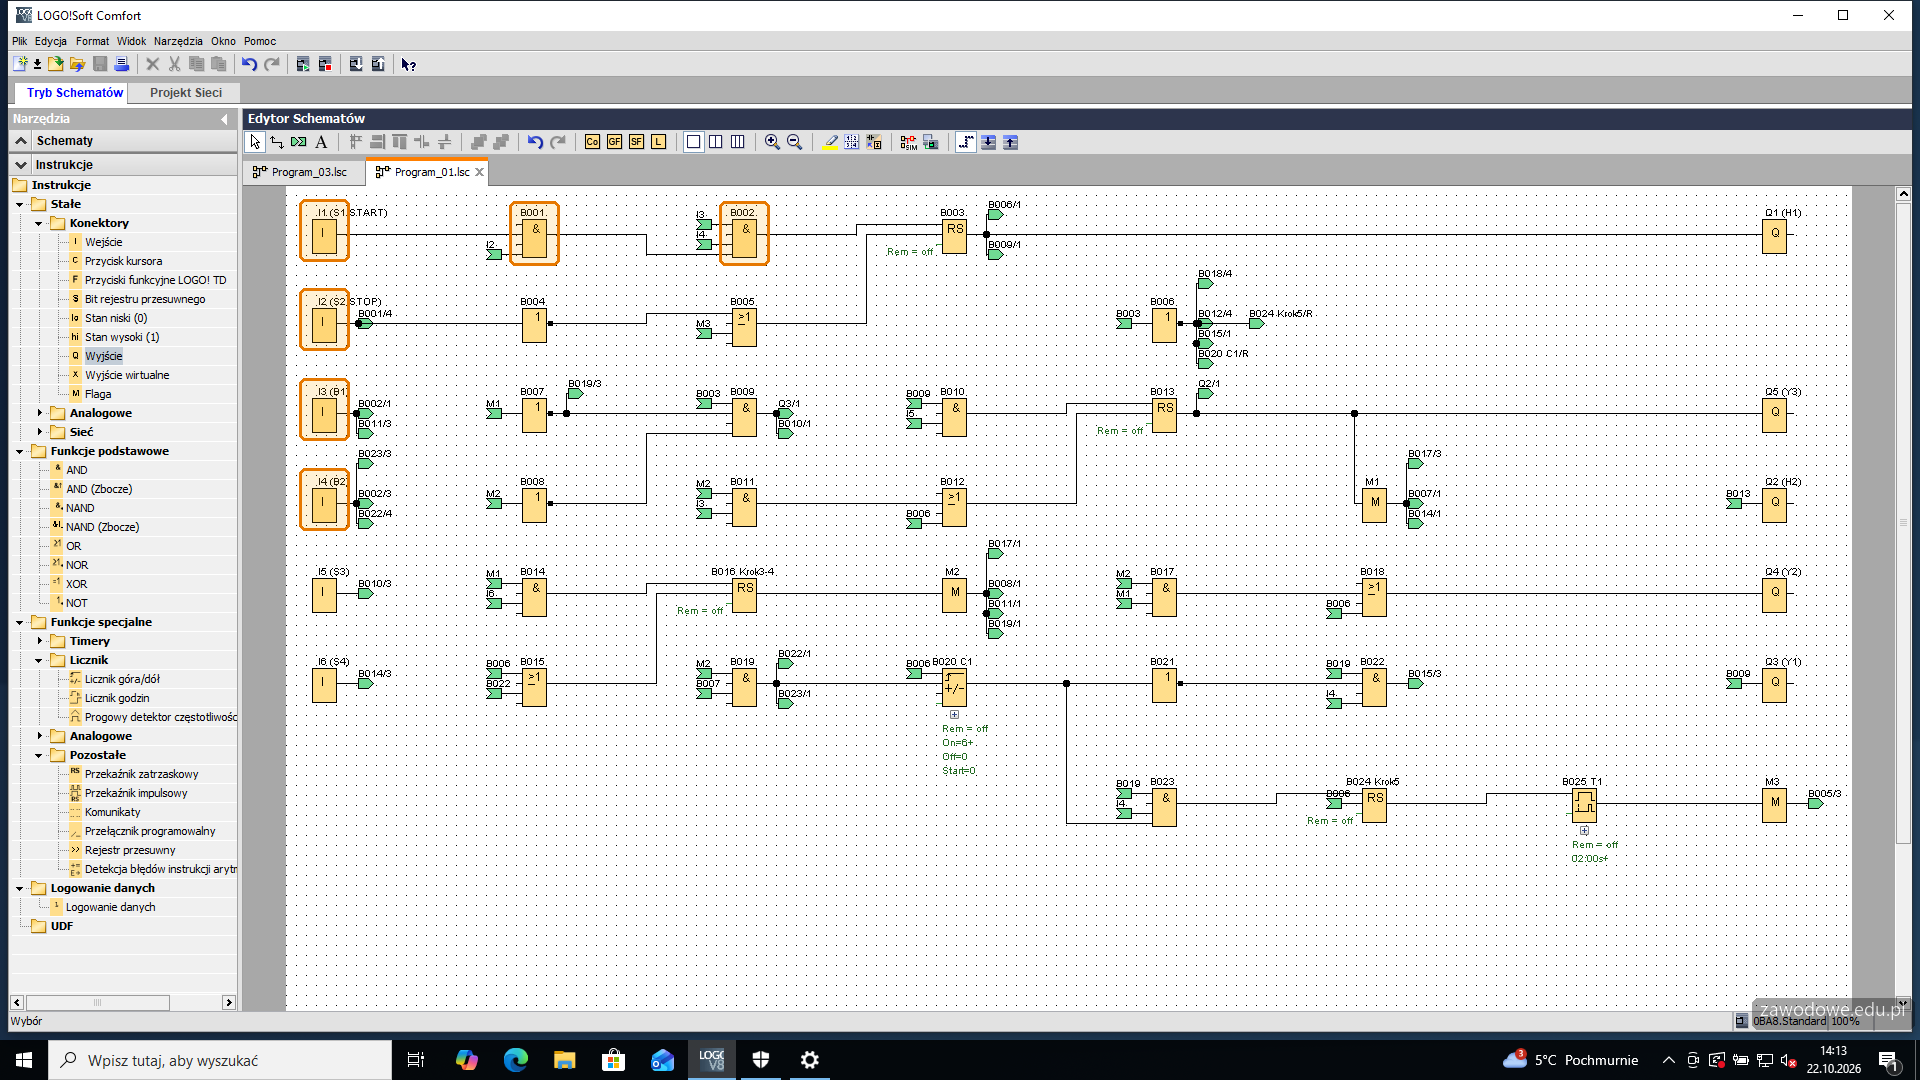Select Przekaźnik zatrzaskowy in tree

coord(141,774)
